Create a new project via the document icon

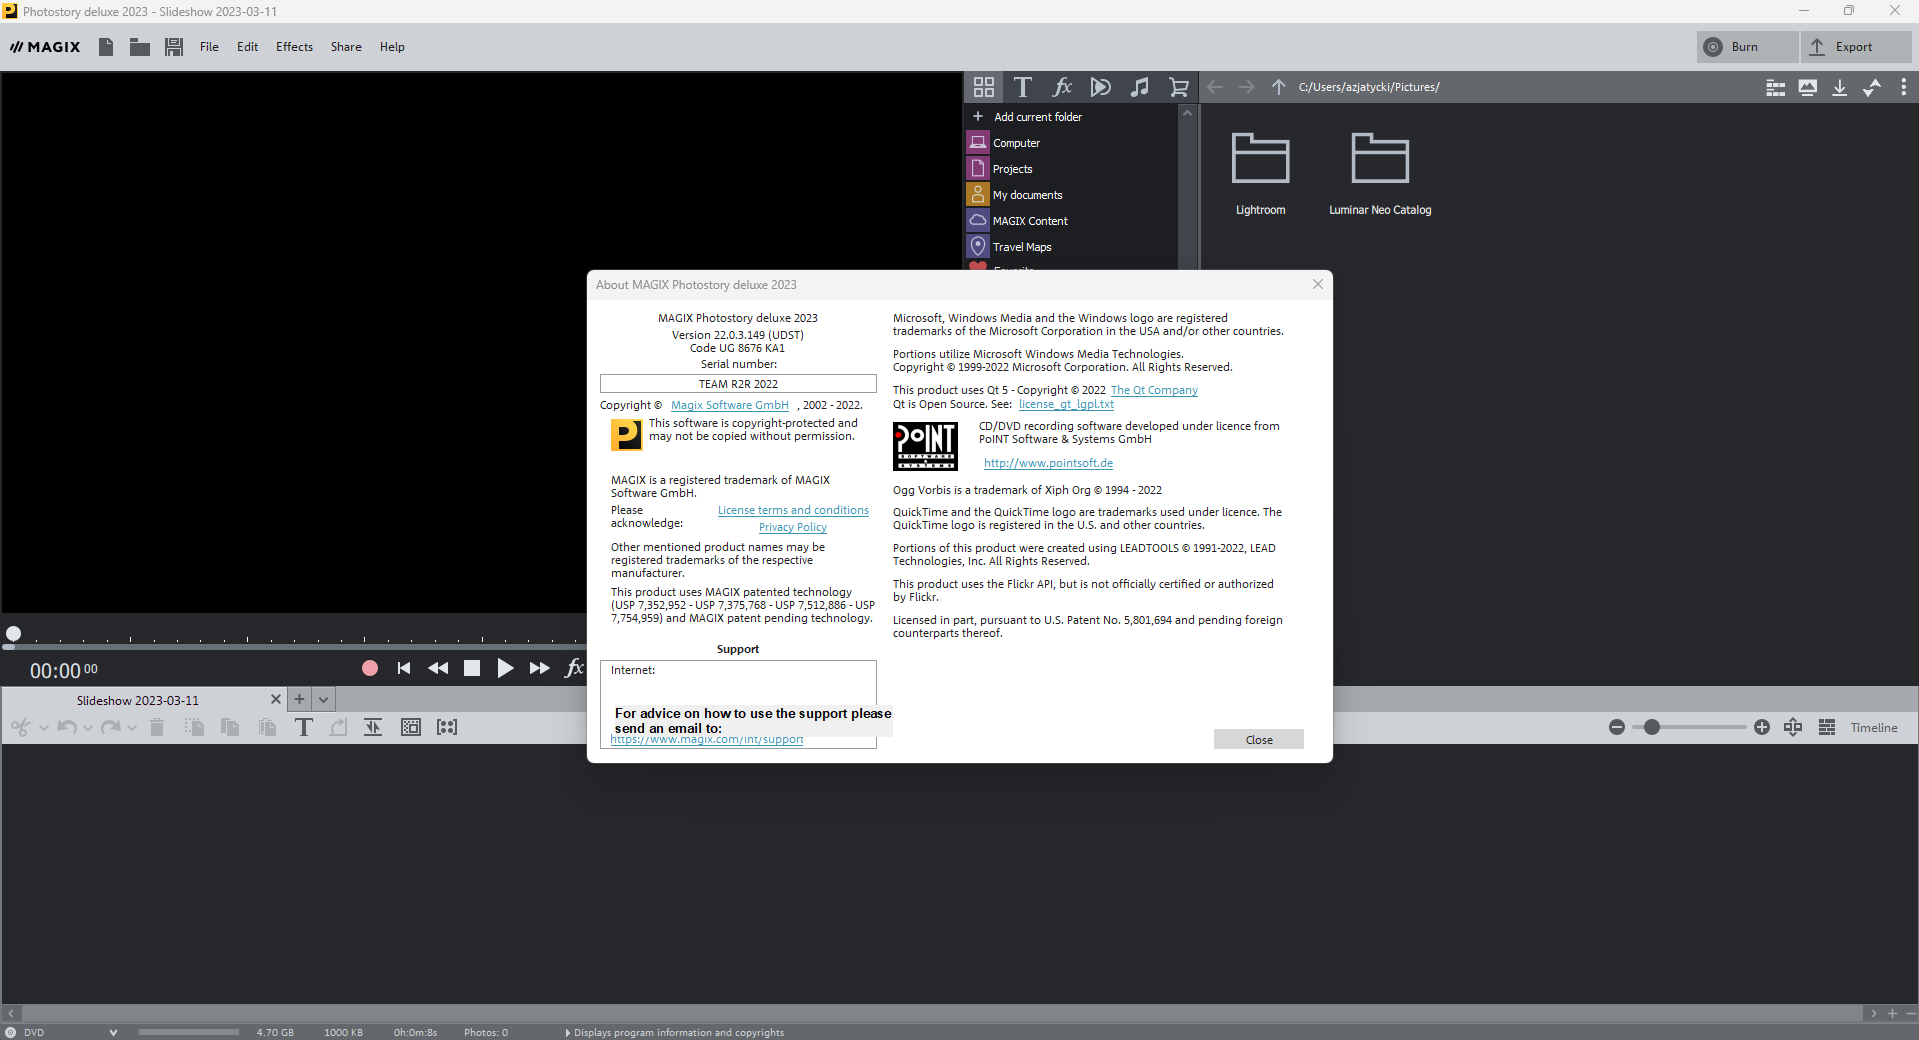coord(106,47)
